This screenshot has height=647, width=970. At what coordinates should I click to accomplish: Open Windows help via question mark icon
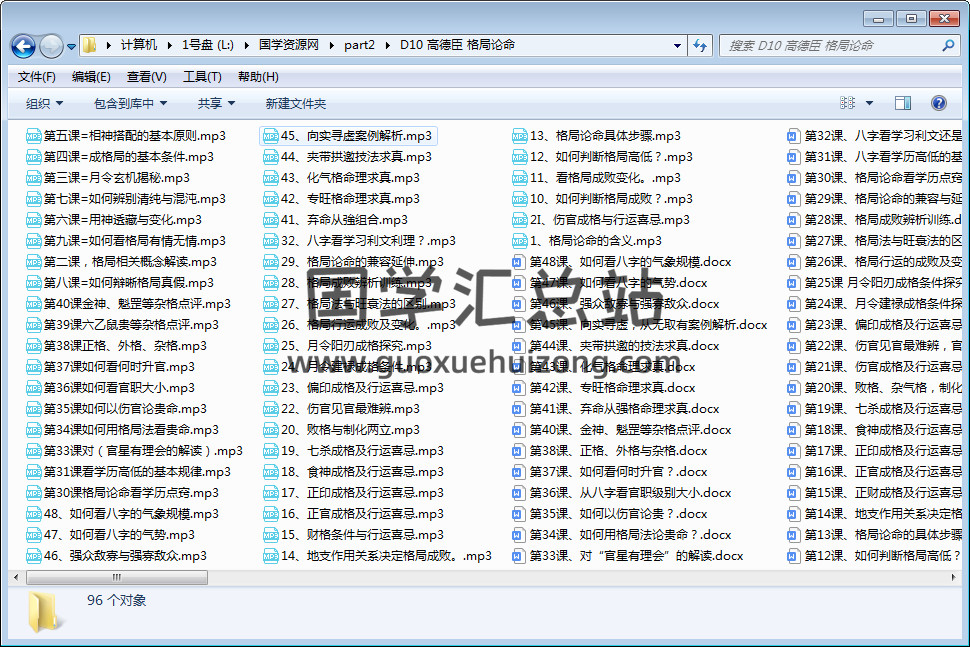[937, 103]
